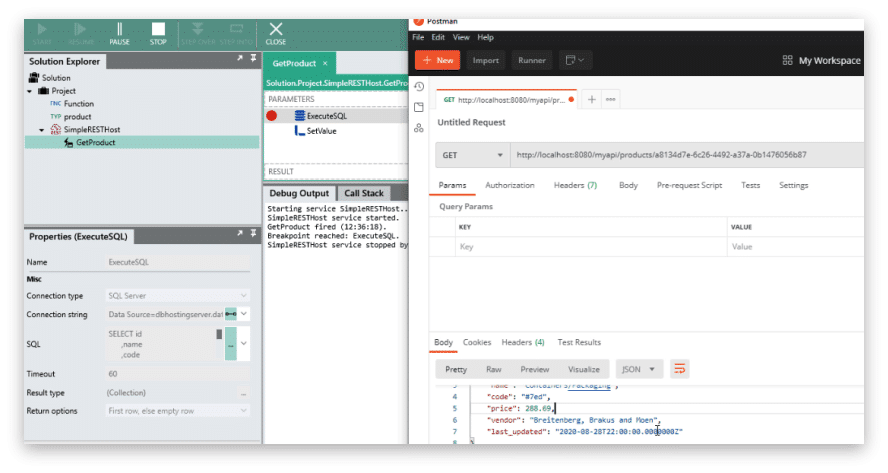Switch to the Call Stack tab
This screenshot has height=473, width=888.
364,193
